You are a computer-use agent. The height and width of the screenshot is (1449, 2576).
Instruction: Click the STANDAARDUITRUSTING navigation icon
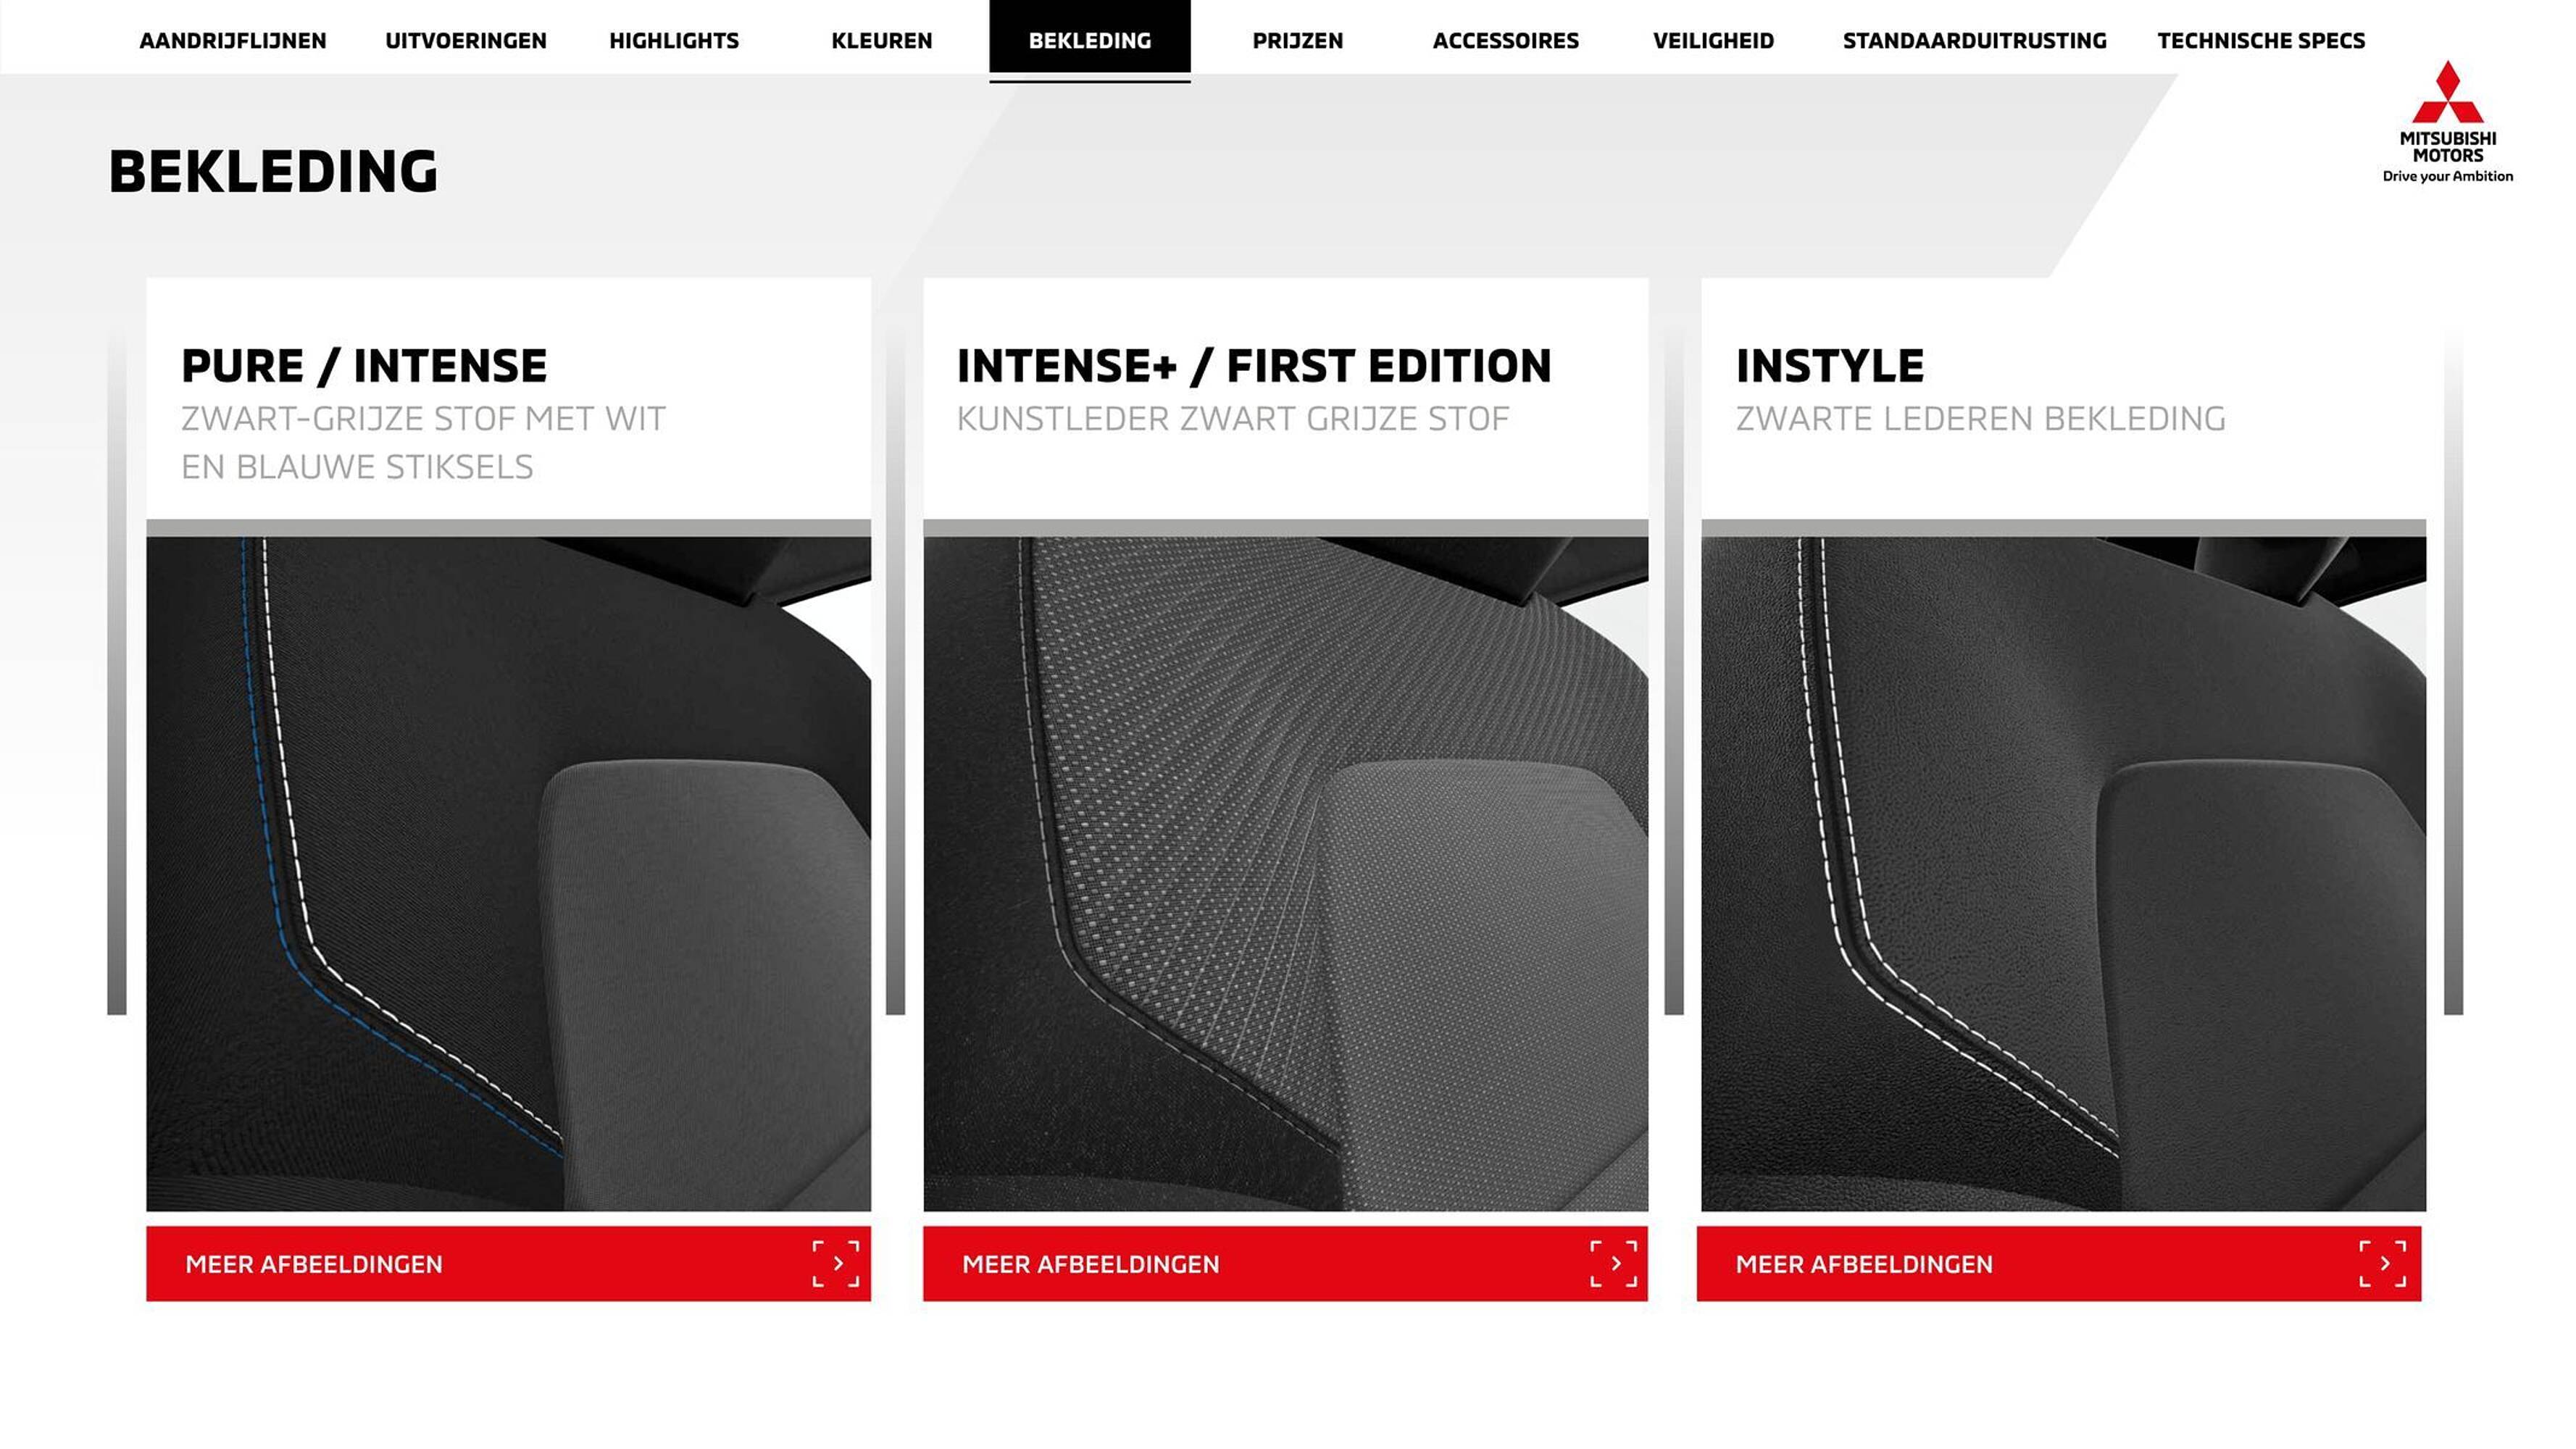[1975, 39]
